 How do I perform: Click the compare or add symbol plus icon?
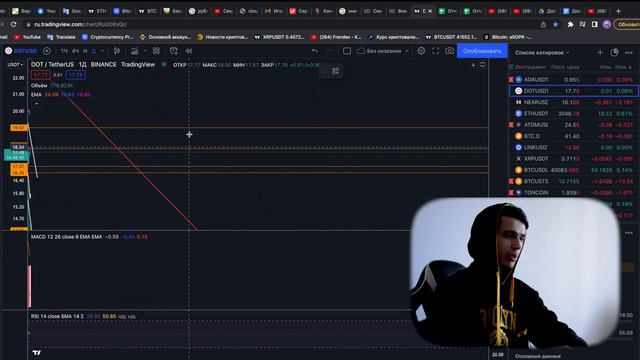(x=47, y=51)
